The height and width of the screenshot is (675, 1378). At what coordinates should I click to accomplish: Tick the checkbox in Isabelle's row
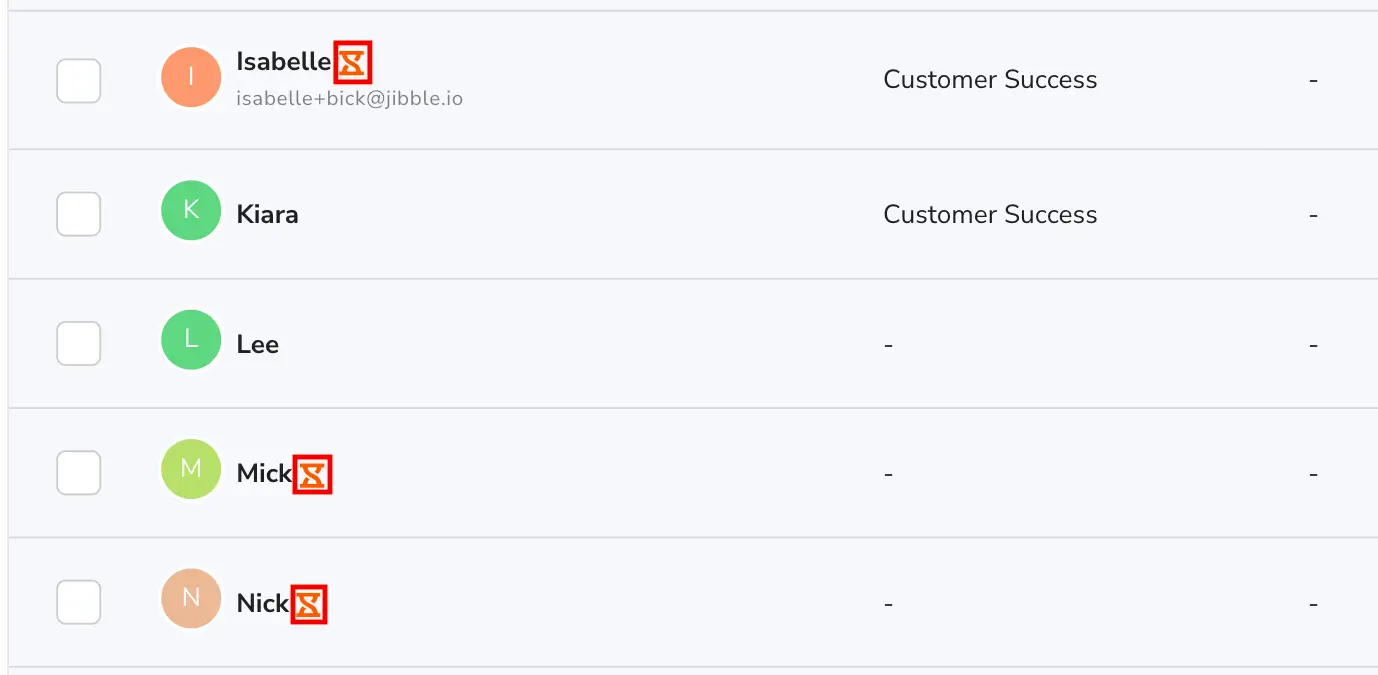tap(78, 81)
